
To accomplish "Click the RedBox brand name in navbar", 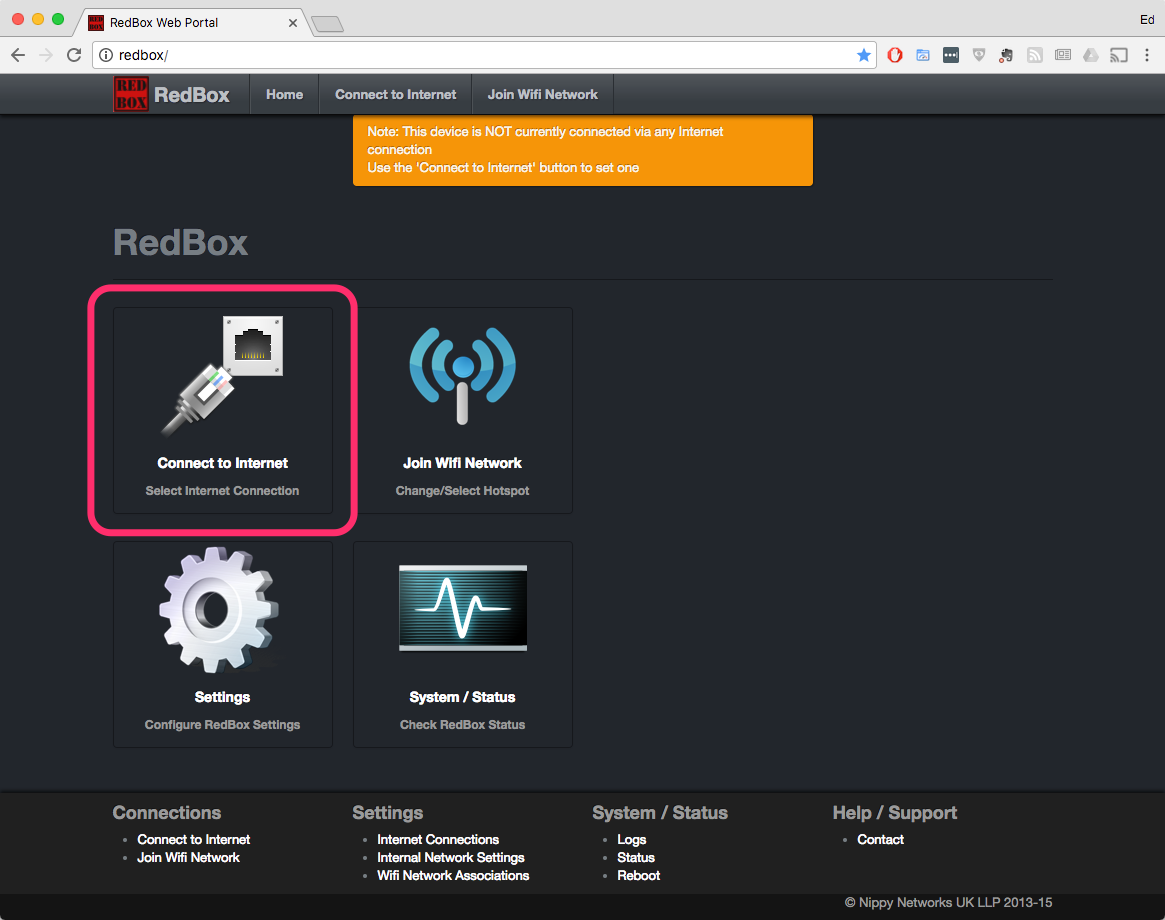I will [x=192, y=94].
